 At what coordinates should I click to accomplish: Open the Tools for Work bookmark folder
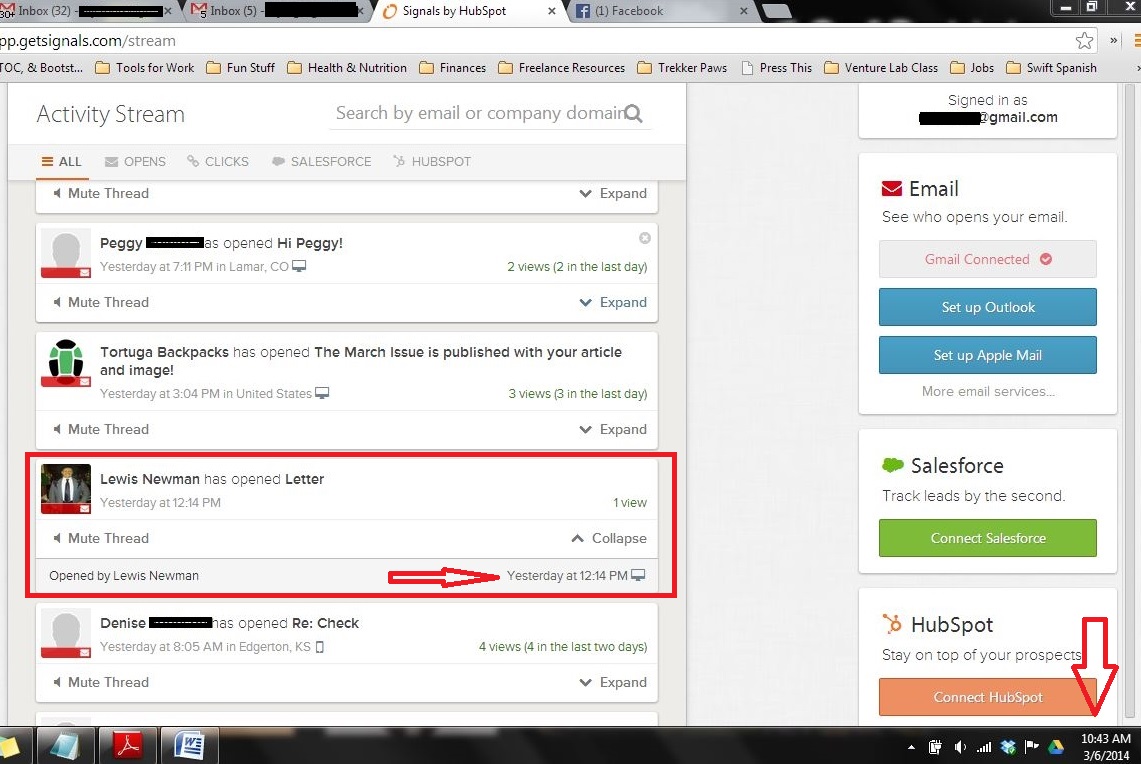coord(145,68)
